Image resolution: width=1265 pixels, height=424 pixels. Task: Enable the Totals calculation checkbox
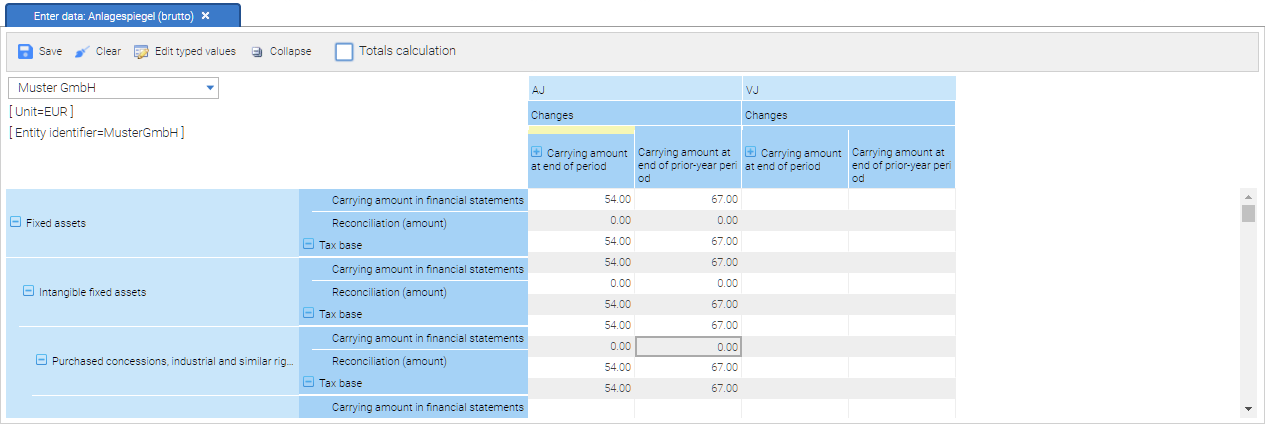click(344, 52)
